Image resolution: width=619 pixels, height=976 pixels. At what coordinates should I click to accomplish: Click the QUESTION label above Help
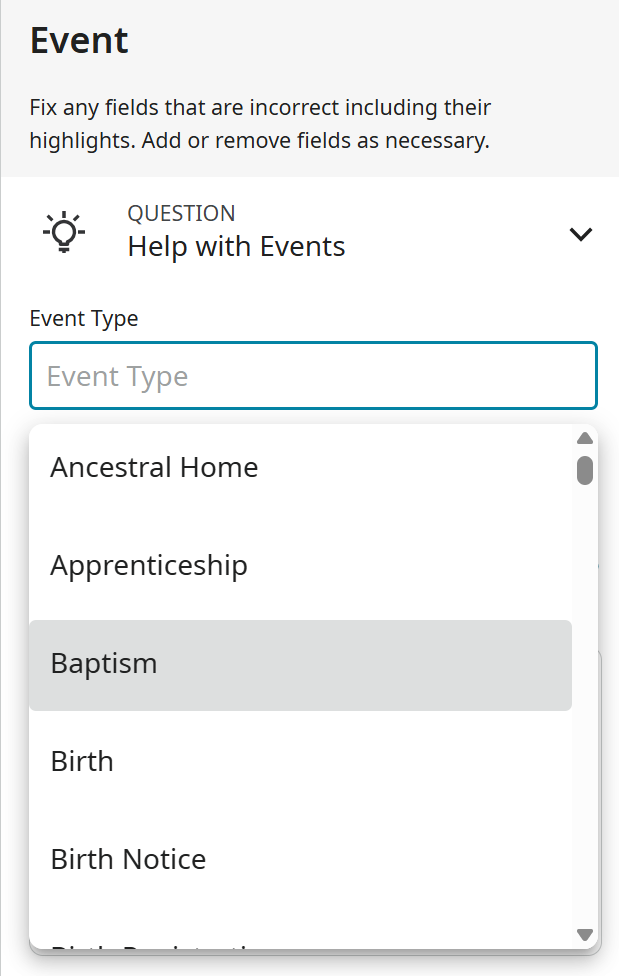(181, 213)
